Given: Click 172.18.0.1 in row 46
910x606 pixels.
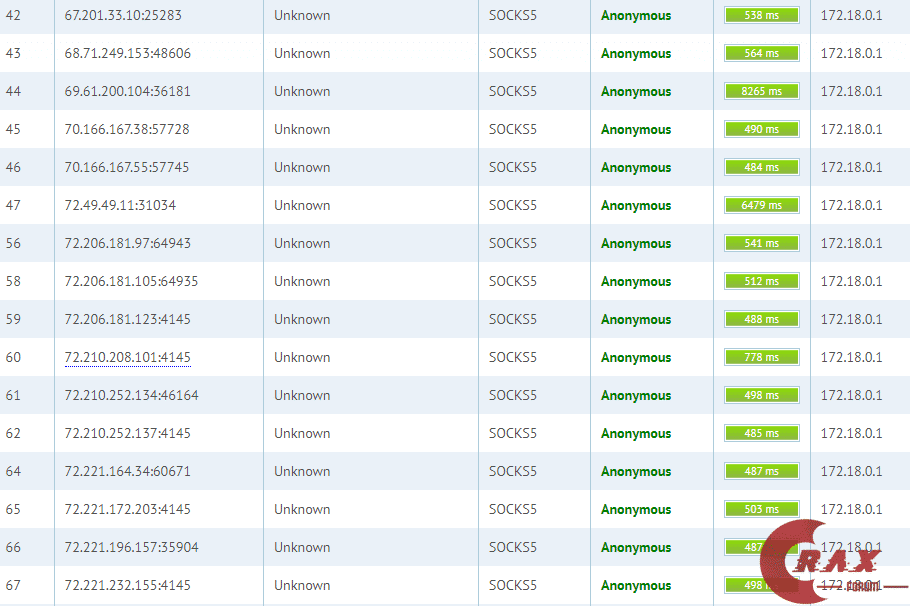Looking at the screenshot, I should [851, 168].
